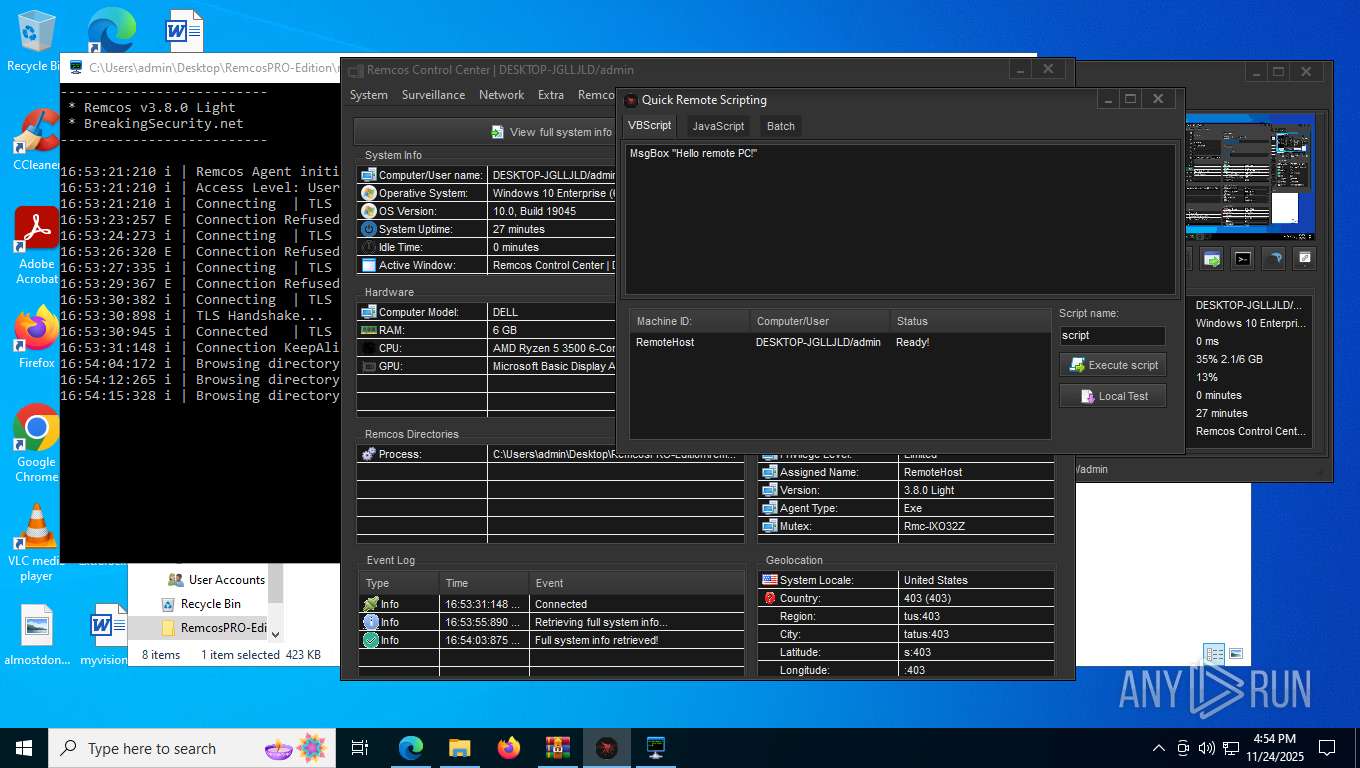Screen dimensions: 1360x768
Task: Click the Local Test button
Action: pos(1113,396)
